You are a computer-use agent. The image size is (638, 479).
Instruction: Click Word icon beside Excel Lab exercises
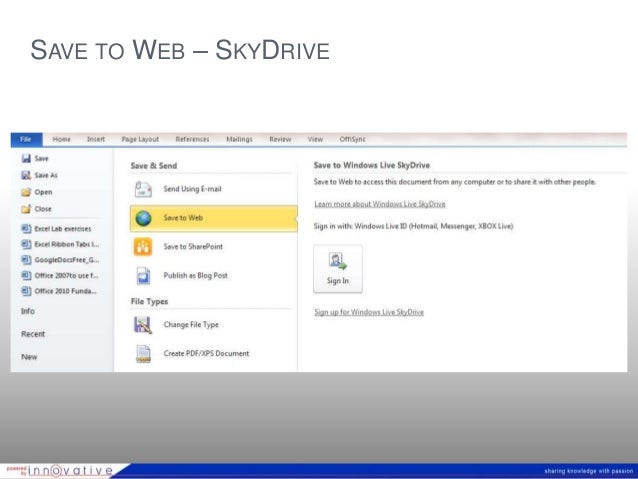26,229
